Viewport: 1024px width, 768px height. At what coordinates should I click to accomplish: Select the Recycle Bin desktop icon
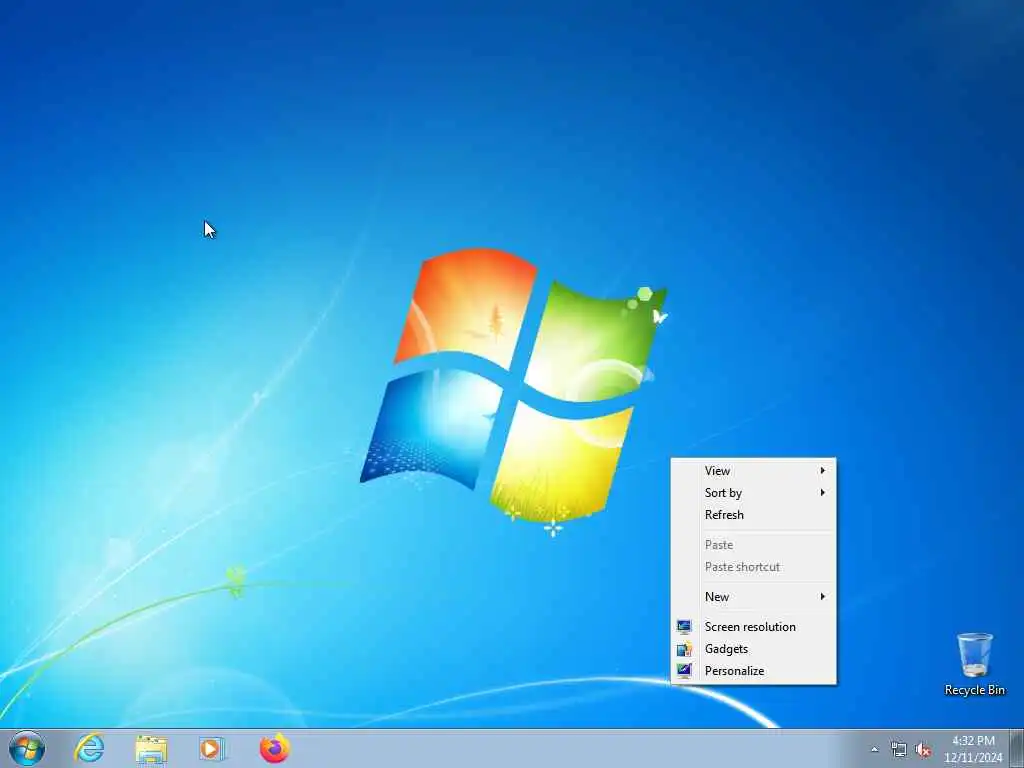pos(974,664)
